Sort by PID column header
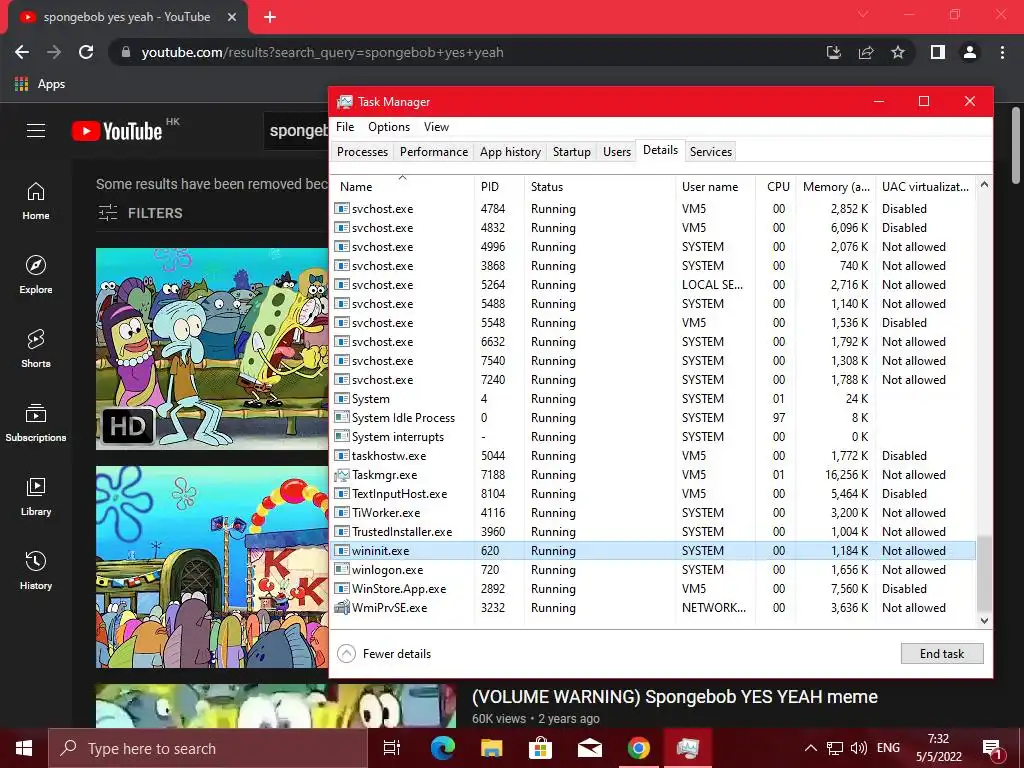 pyautogui.click(x=500, y=187)
